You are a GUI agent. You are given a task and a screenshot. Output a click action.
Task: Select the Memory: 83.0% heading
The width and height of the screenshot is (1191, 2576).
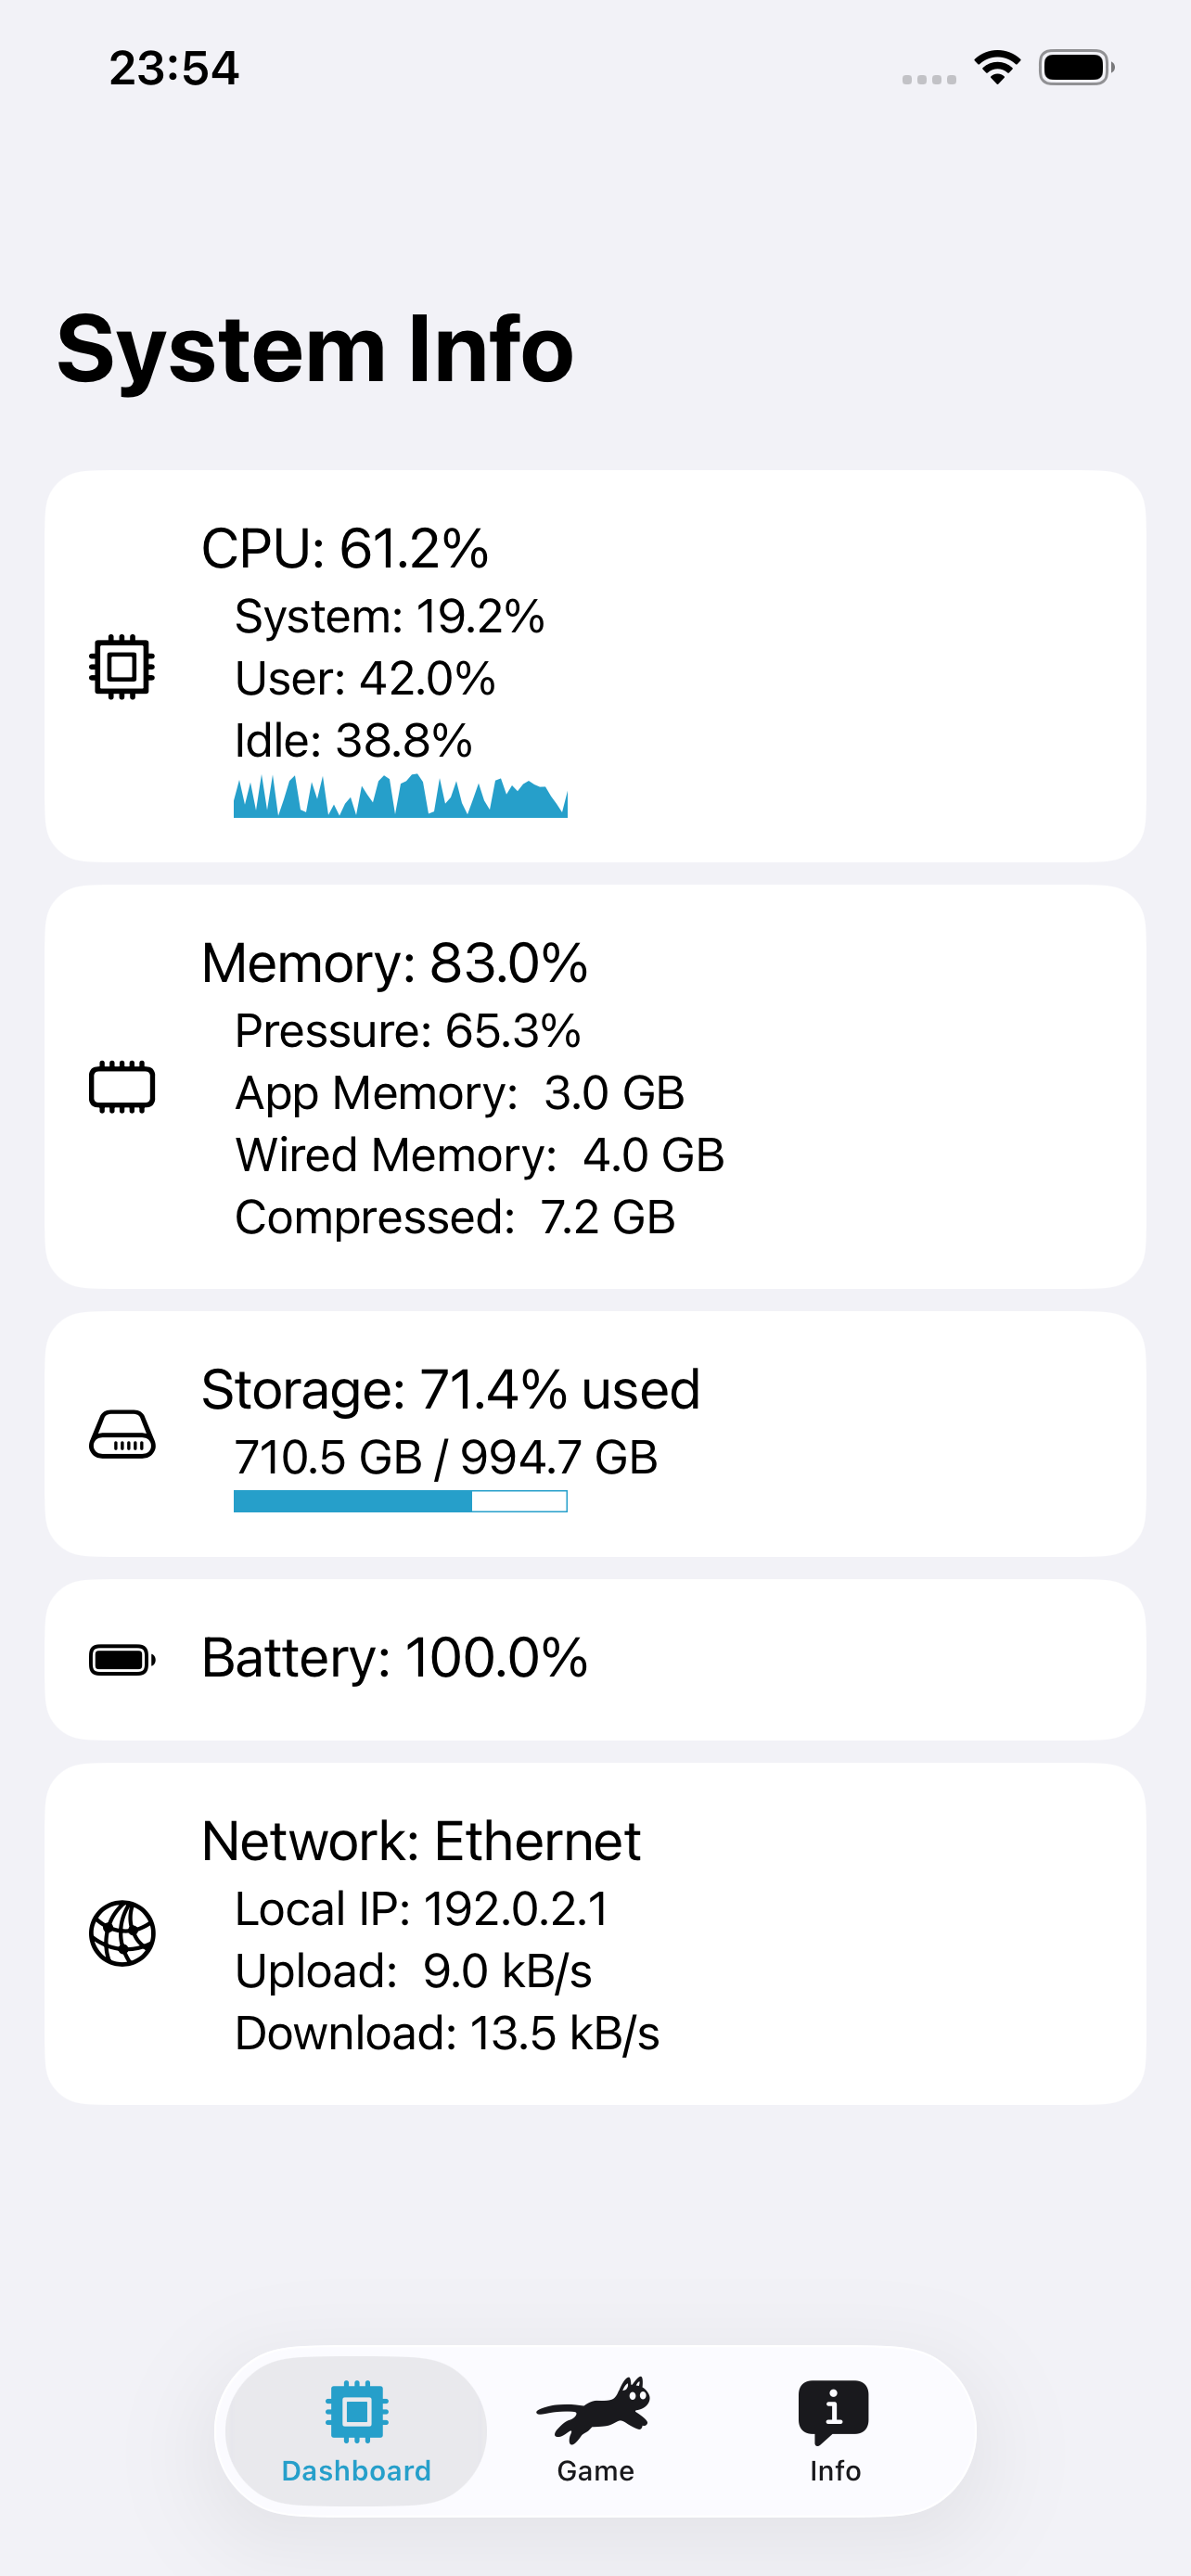(394, 964)
